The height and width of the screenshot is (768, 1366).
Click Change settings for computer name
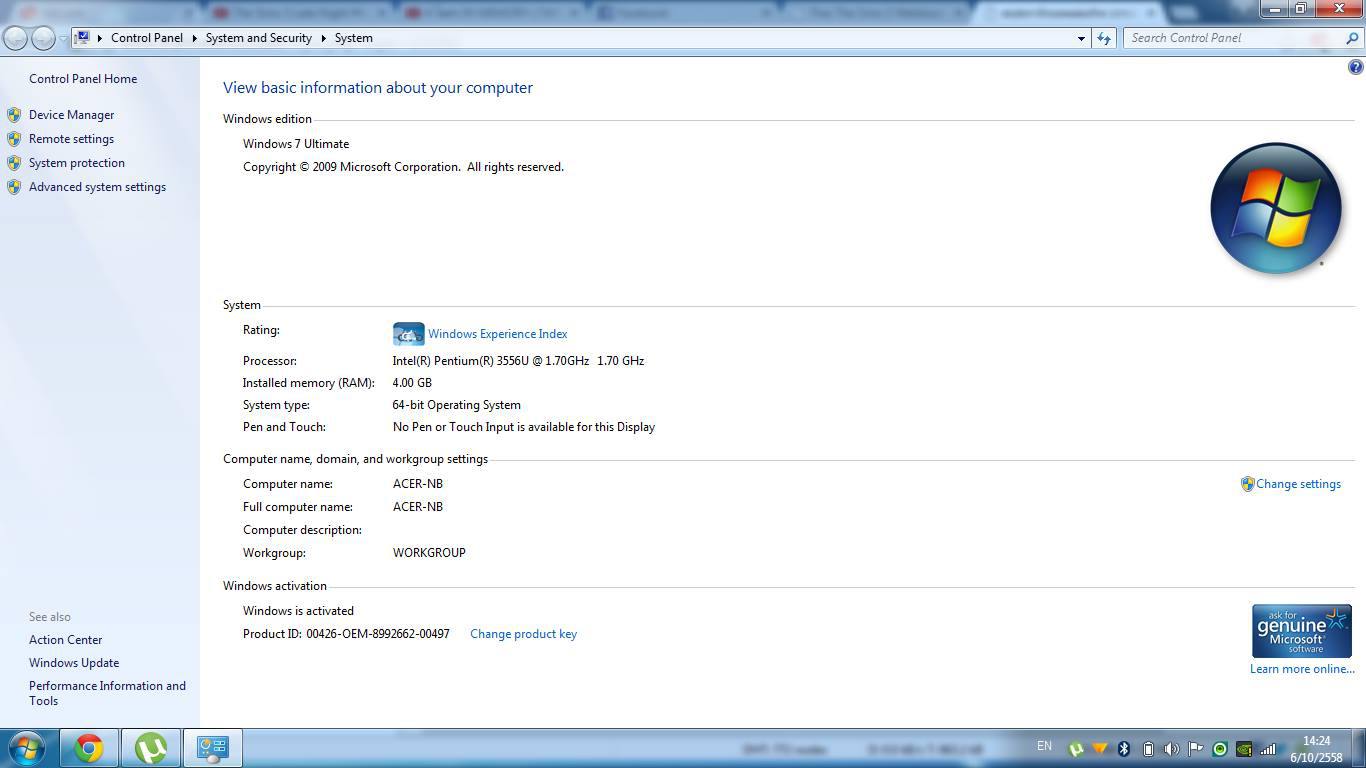[x=1298, y=484]
